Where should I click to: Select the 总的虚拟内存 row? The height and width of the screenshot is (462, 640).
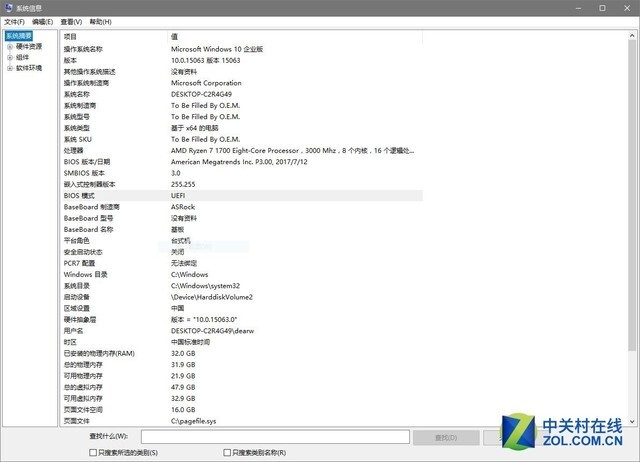pos(242,387)
